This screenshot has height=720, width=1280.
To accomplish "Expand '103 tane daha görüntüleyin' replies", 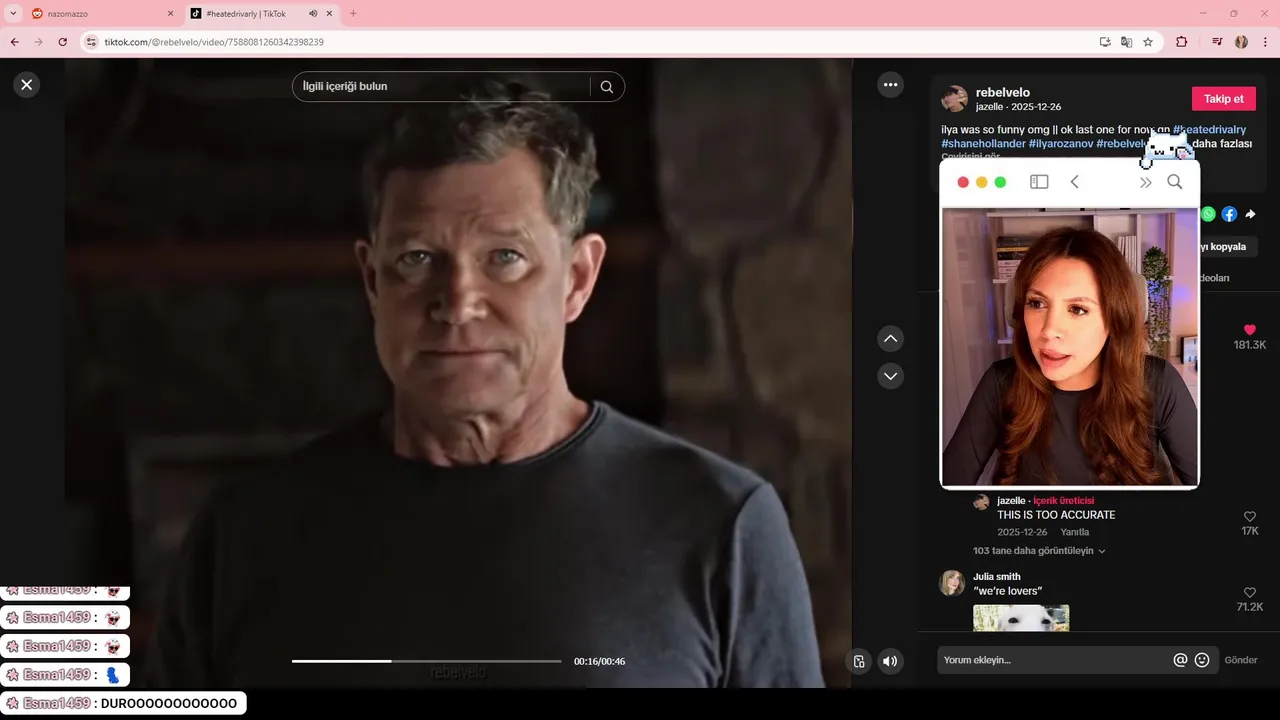I will click(1039, 551).
